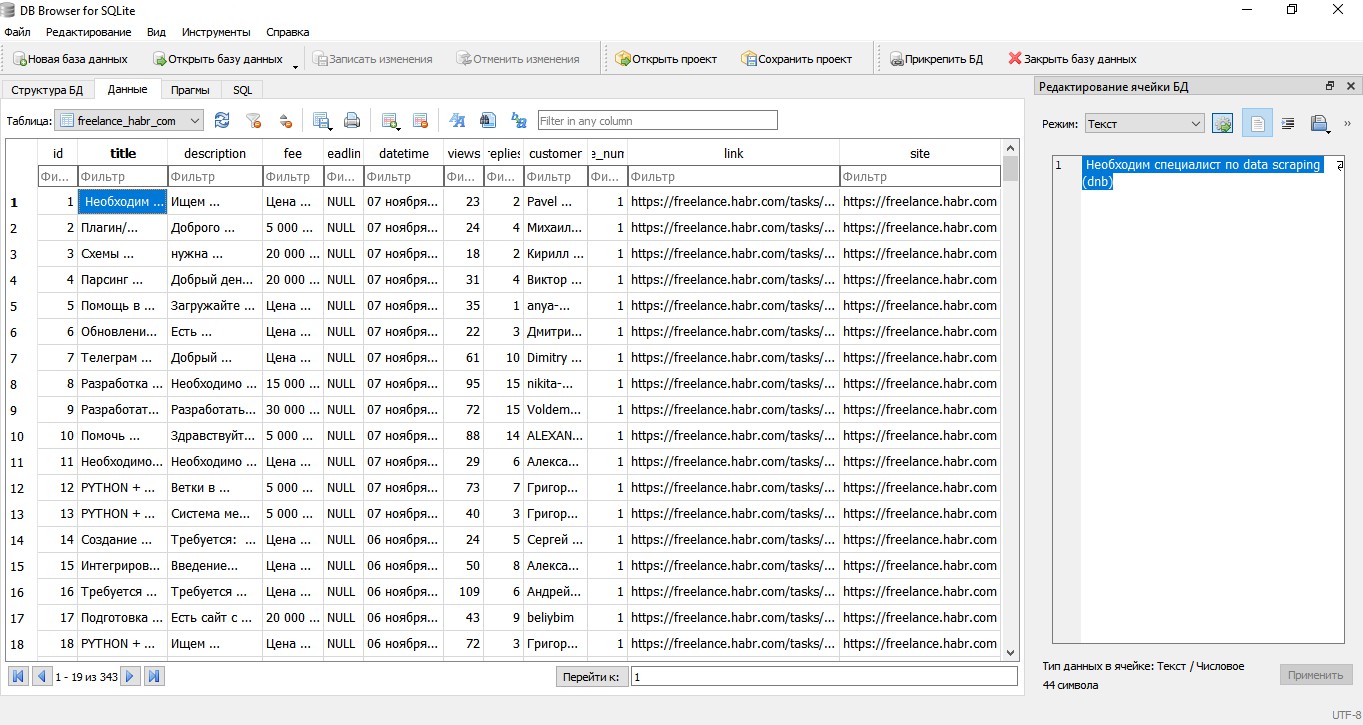The height and width of the screenshot is (725, 1363).
Task: Click the print table icon
Action: [352, 121]
